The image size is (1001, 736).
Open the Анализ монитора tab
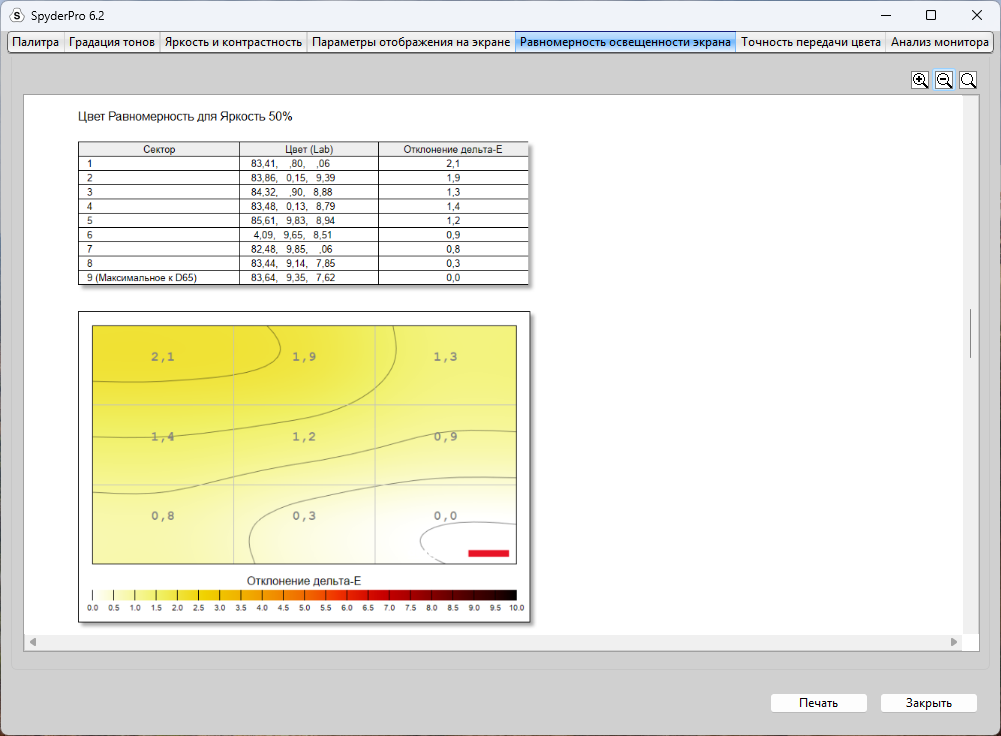coord(940,42)
